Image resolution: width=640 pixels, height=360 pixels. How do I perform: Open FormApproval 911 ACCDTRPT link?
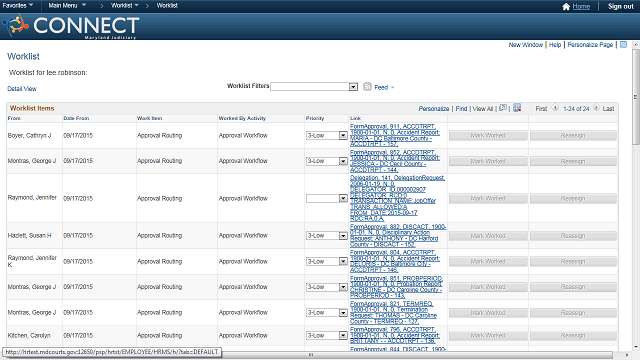(395, 135)
